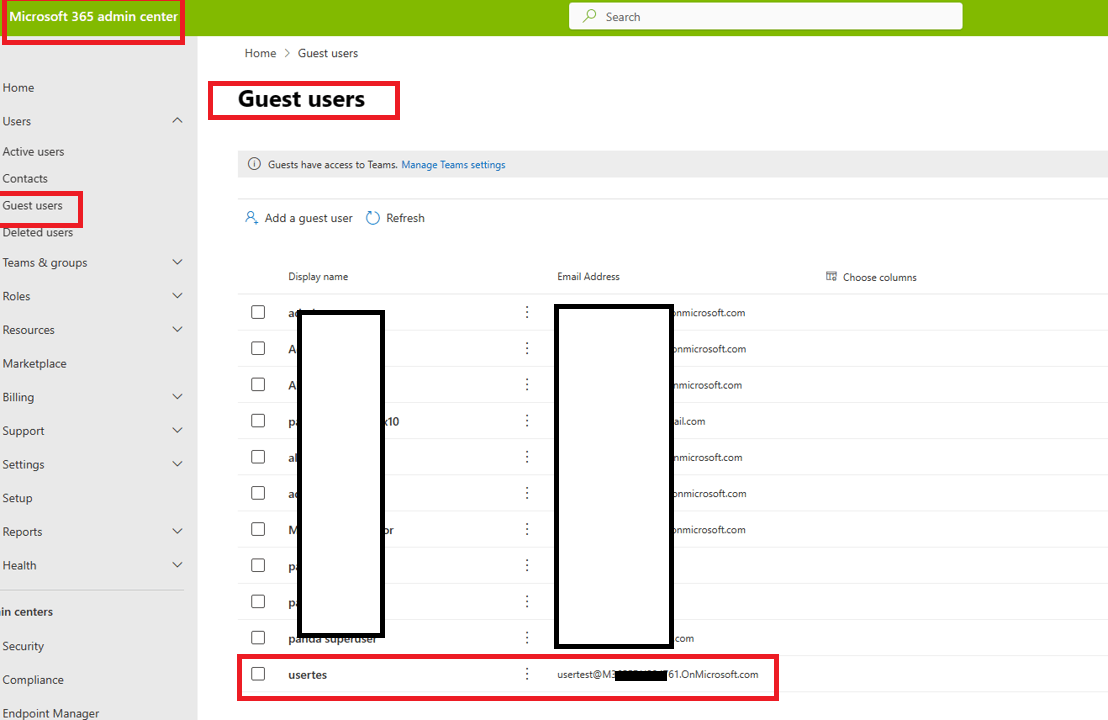This screenshot has width=1108, height=720.
Task: Expand the Billing navigation section
Action: 177,397
